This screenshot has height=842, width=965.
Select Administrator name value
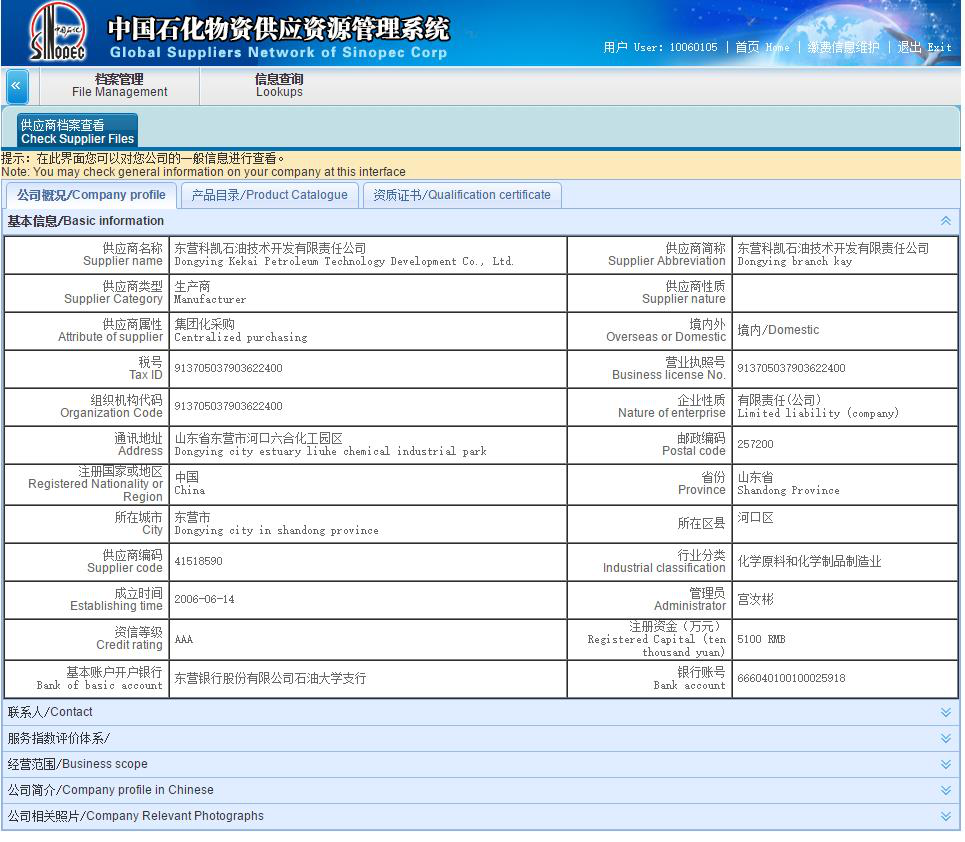pyautogui.click(x=755, y=599)
